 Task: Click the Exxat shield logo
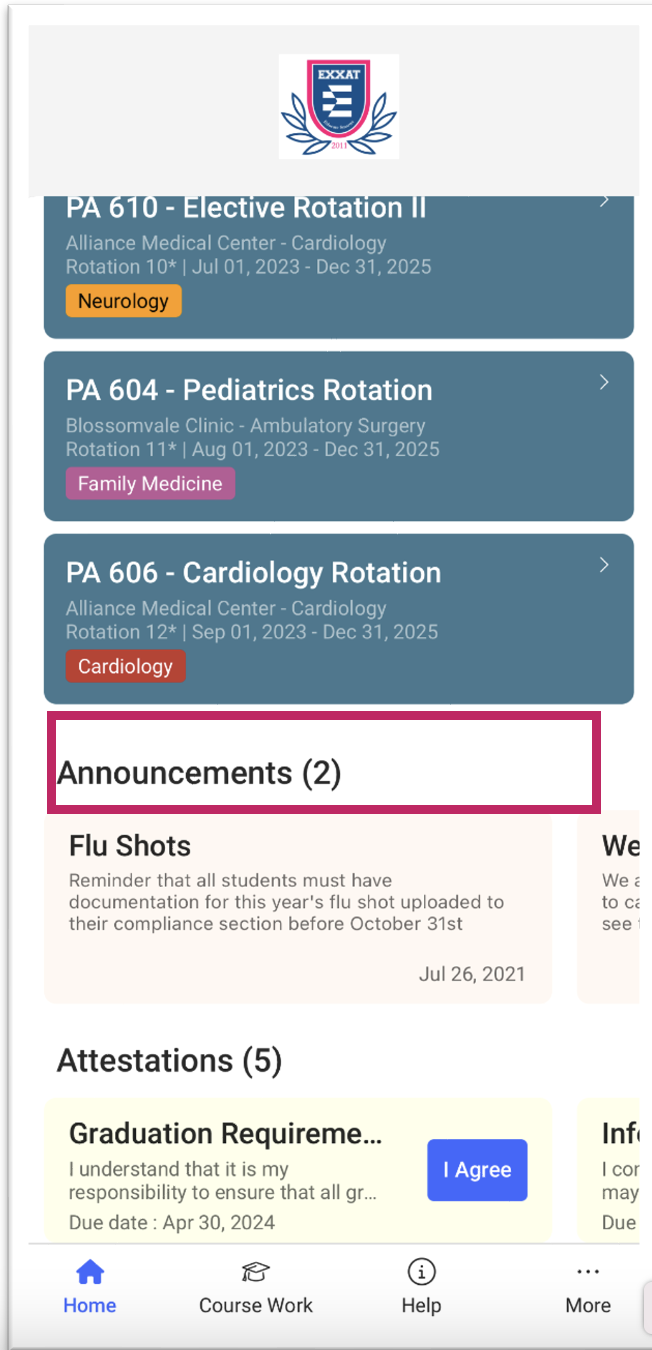(338, 107)
